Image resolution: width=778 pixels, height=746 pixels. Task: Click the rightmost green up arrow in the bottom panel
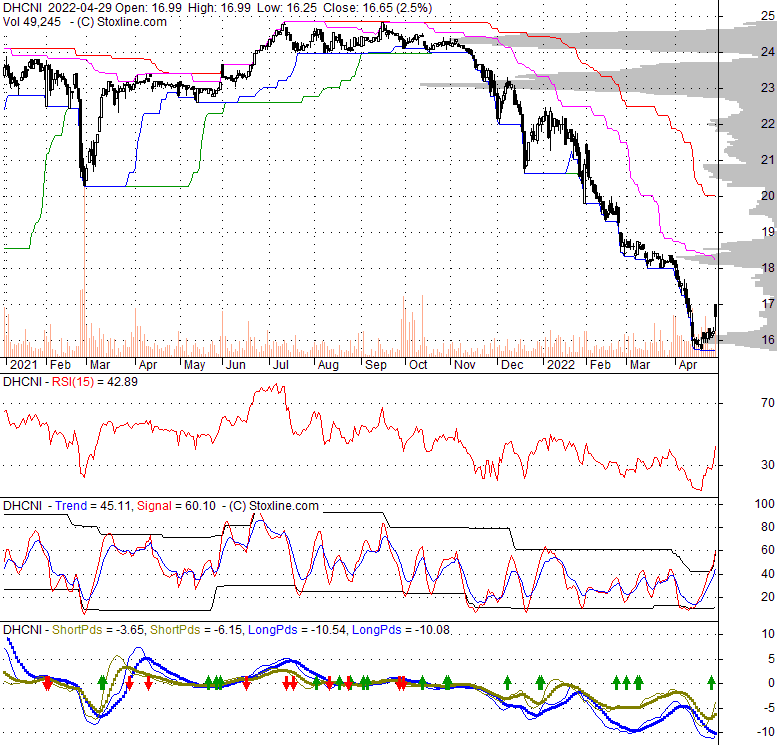coord(712,682)
